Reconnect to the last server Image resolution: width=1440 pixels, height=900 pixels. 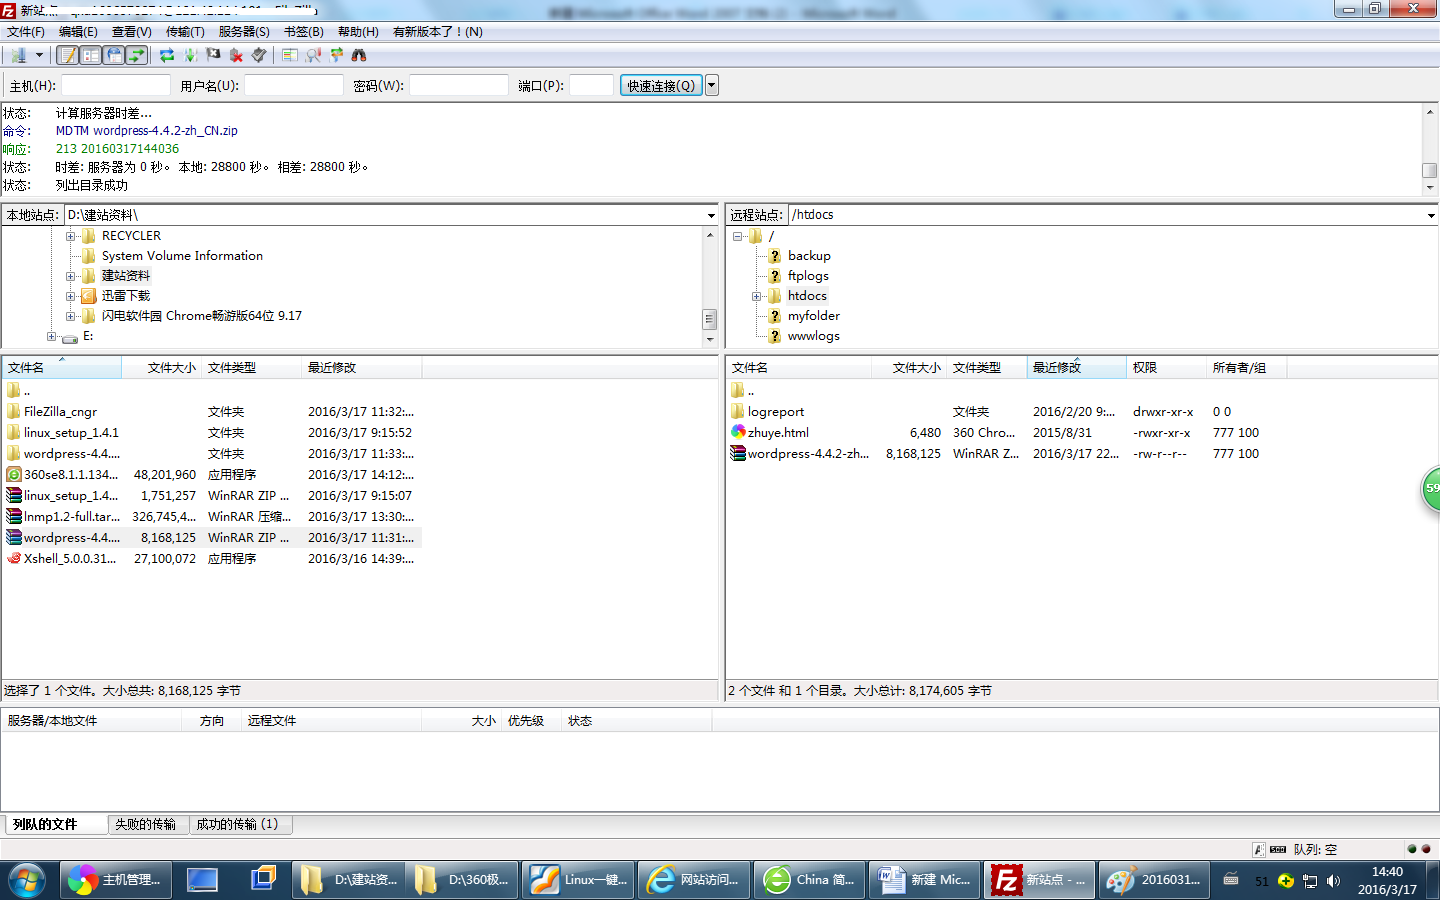(259, 55)
